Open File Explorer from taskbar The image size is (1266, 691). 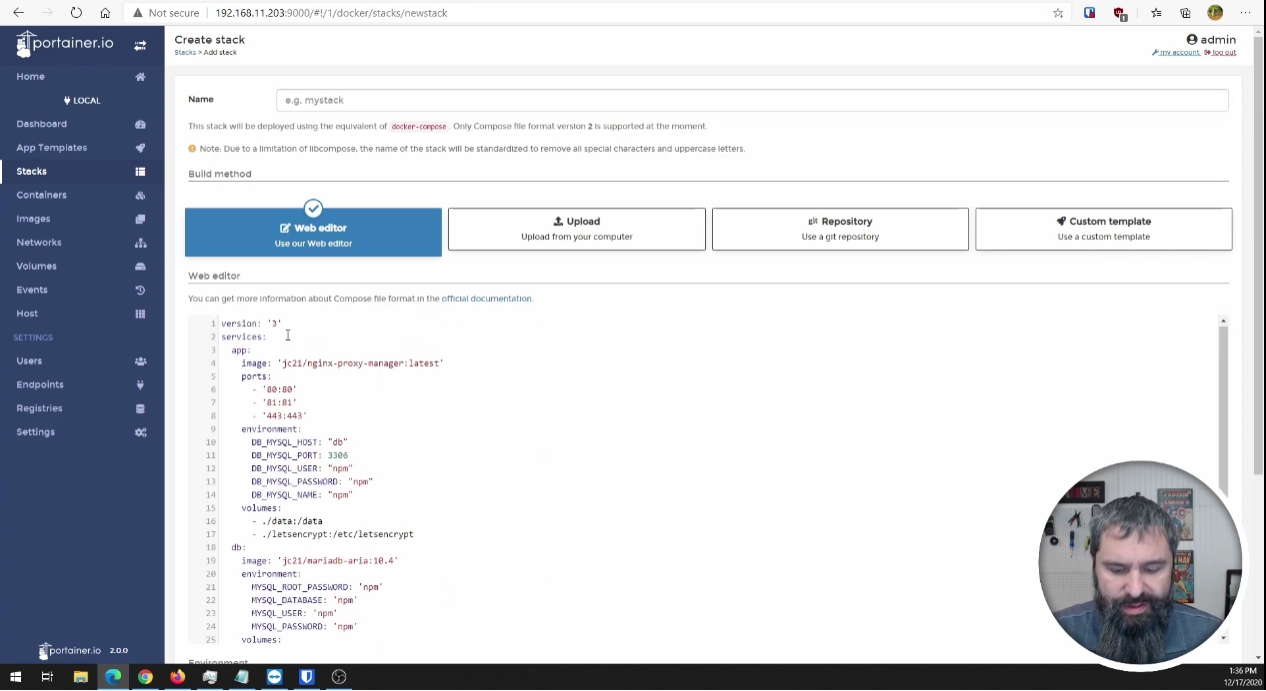[80, 677]
